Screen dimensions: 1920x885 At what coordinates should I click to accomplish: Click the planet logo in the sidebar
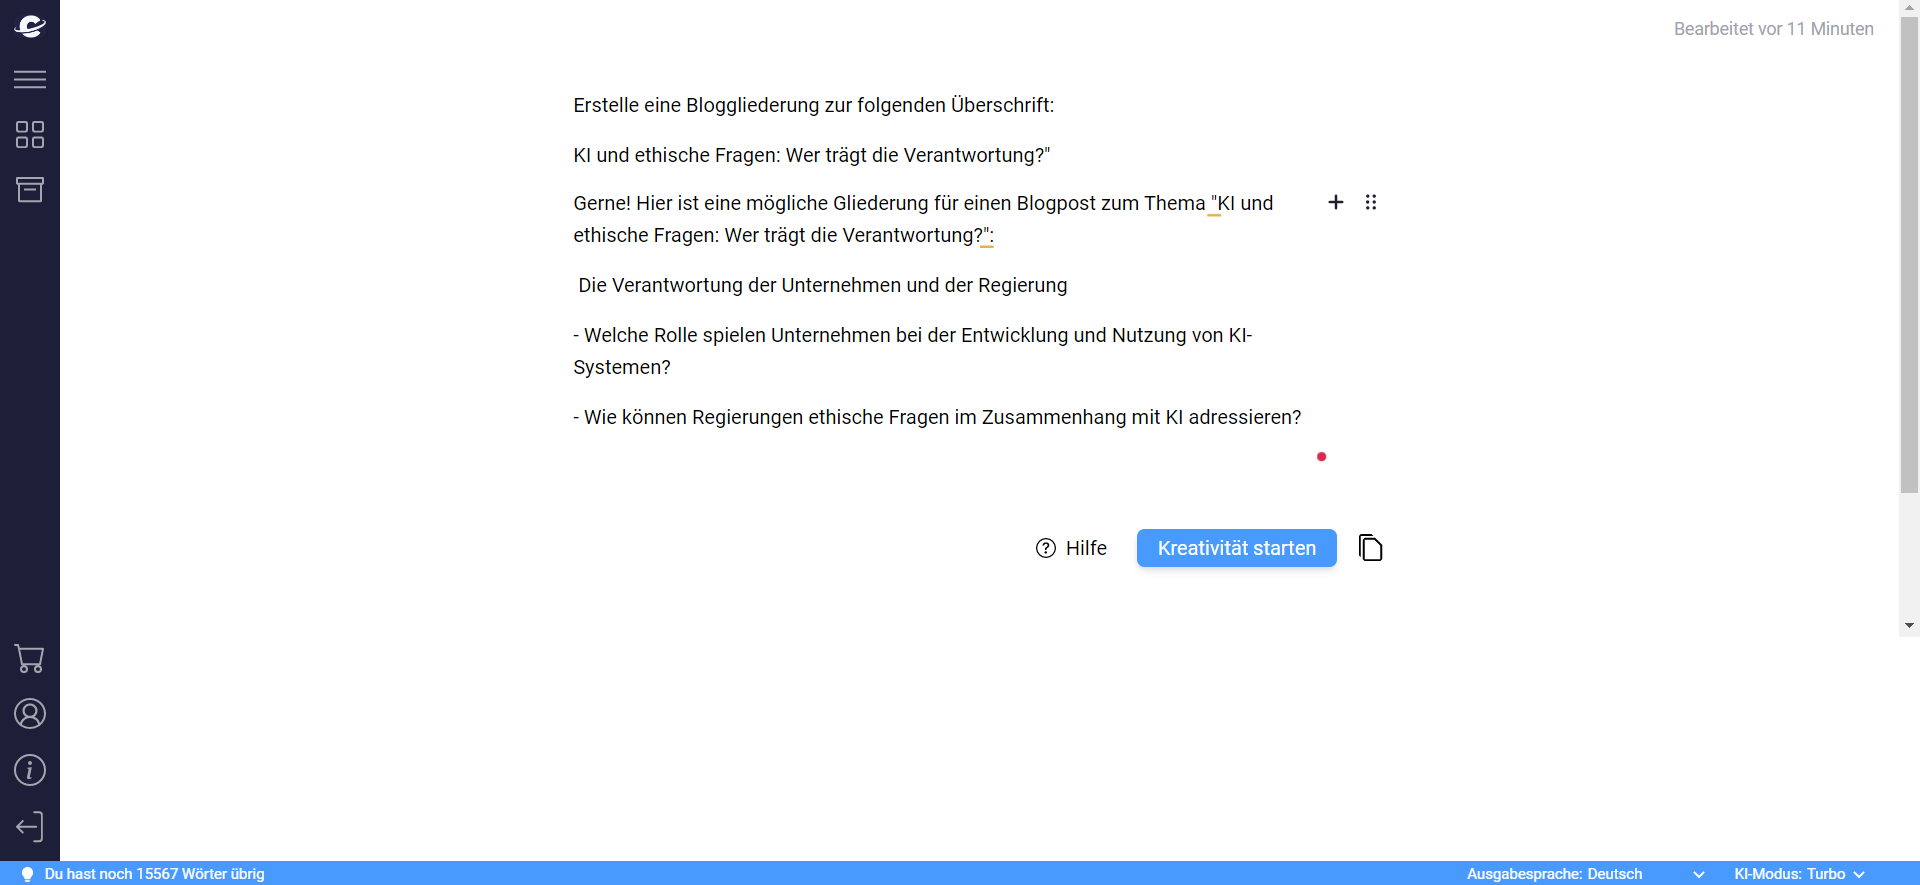pos(30,27)
